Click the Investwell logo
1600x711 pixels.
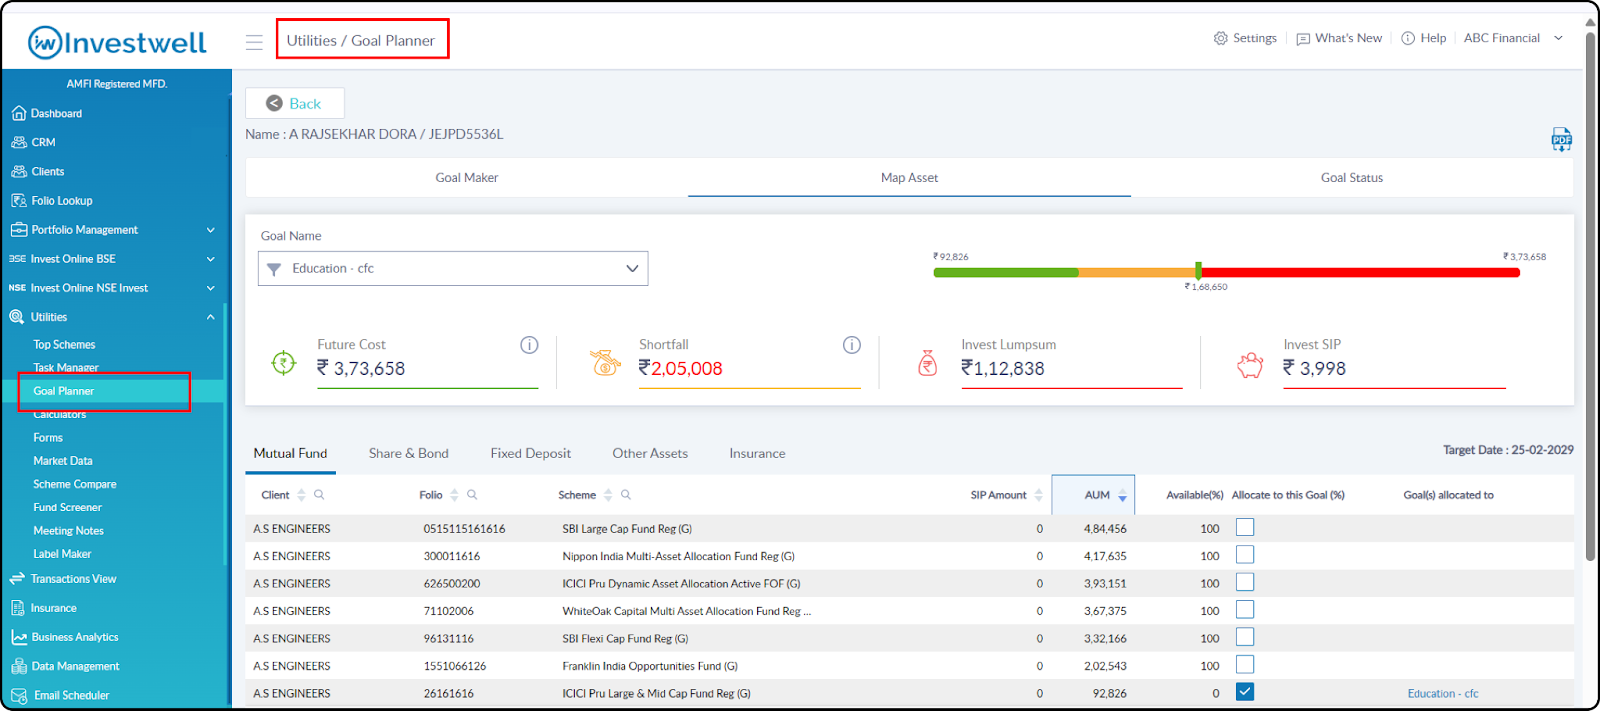coord(117,42)
